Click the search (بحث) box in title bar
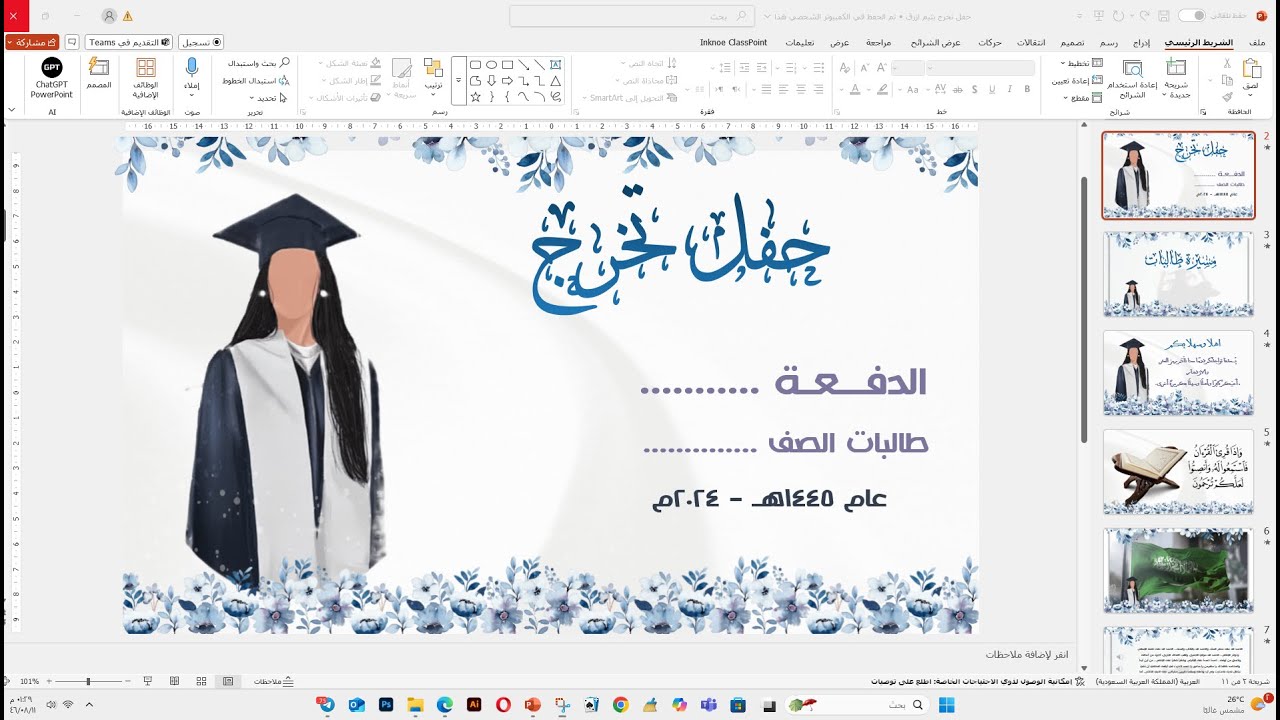Image resolution: width=1280 pixels, height=720 pixels. (632, 16)
